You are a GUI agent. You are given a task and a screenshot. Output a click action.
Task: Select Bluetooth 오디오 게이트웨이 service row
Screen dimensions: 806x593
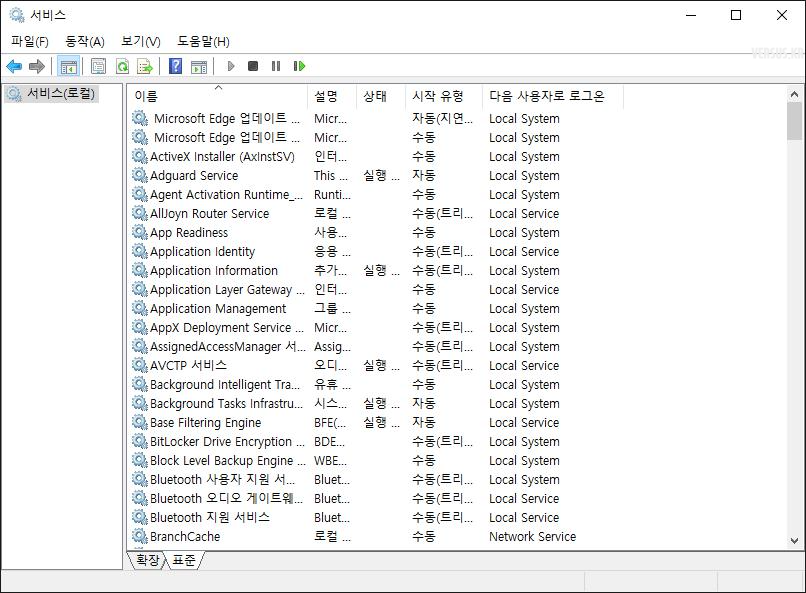coord(376,498)
